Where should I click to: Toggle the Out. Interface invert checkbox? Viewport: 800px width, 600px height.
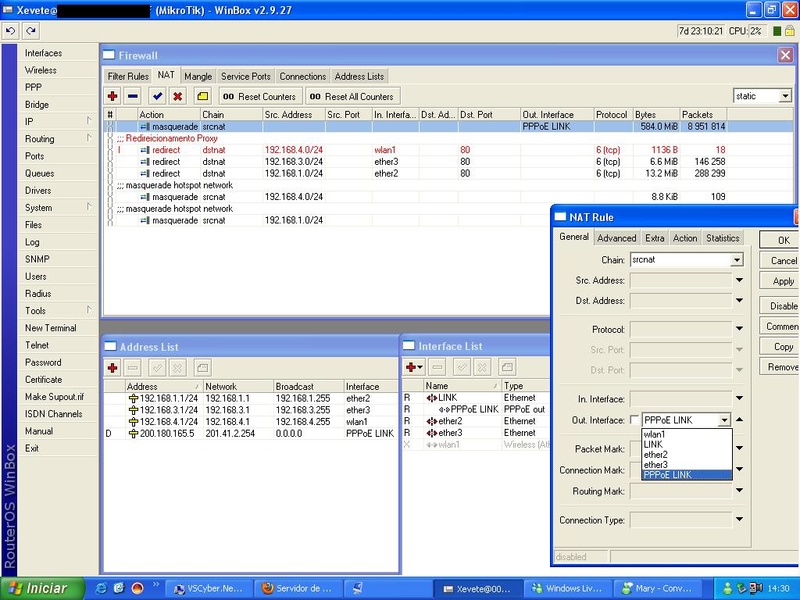coord(633,420)
